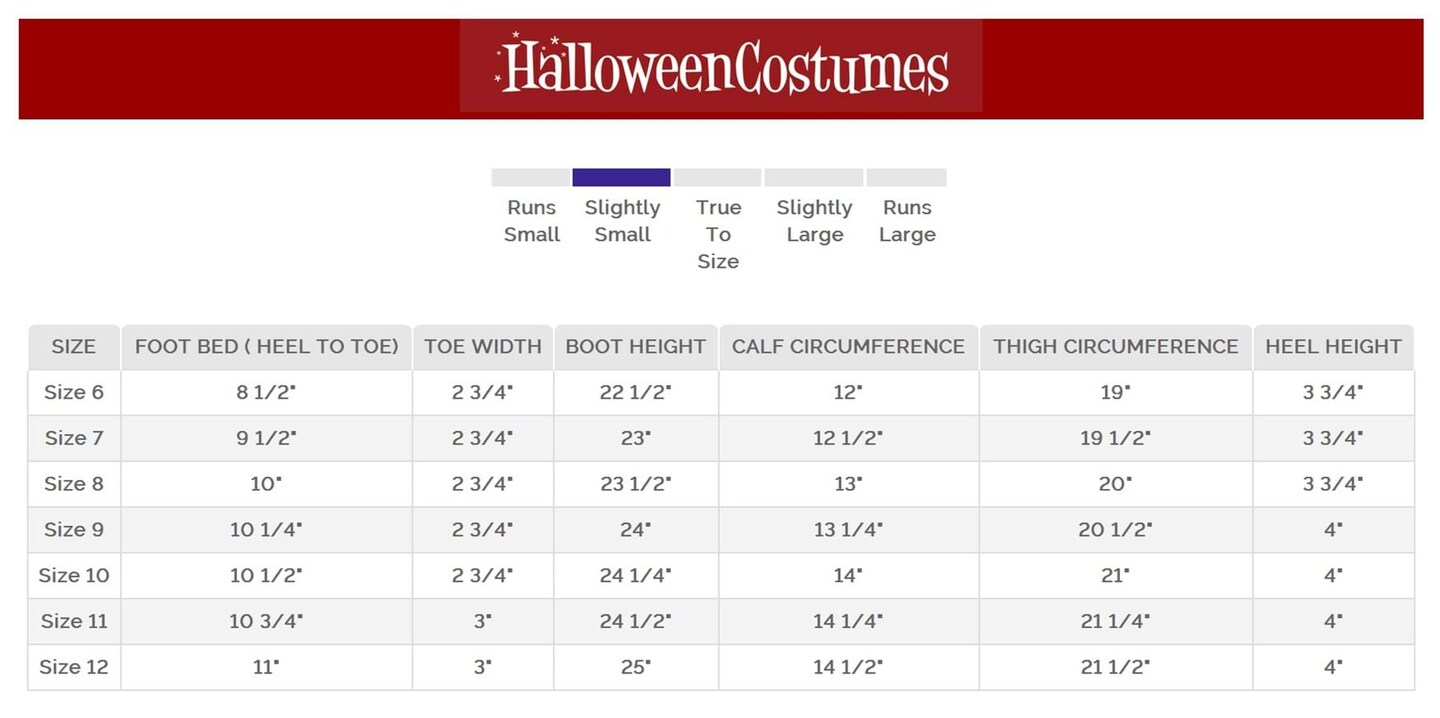Select the True To Size bar segment
Image resolution: width=1440 pixels, height=718 pixels.
(x=717, y=178)
